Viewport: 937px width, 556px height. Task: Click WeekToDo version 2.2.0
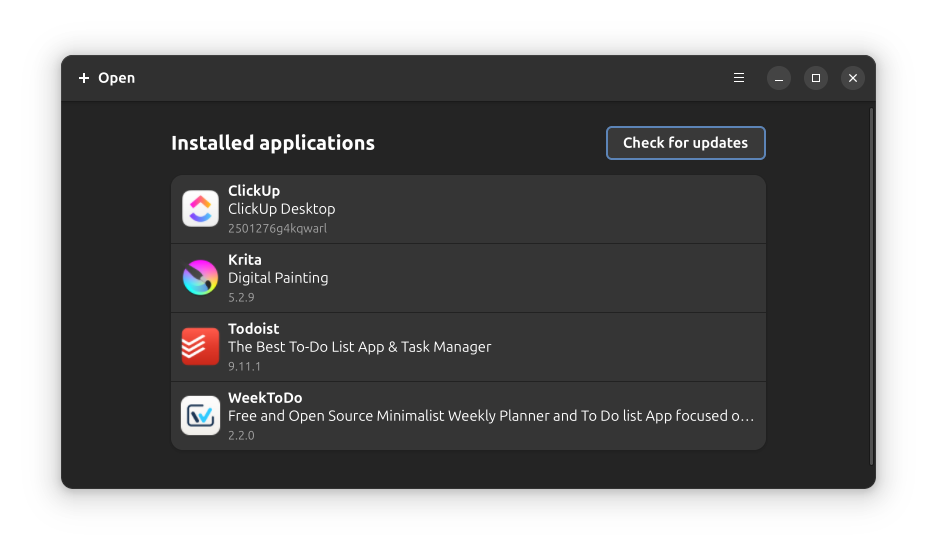(241, 435)
